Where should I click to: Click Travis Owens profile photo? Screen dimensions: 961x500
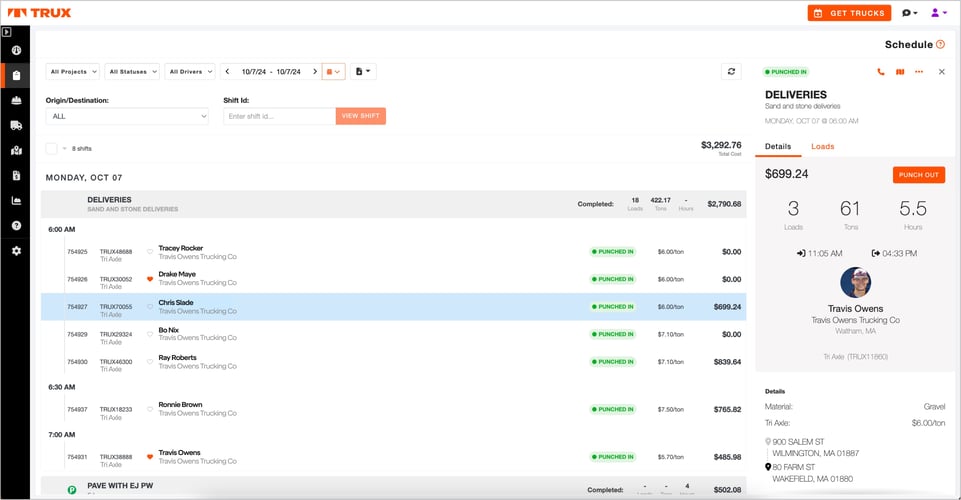click(x=856, y=282)
